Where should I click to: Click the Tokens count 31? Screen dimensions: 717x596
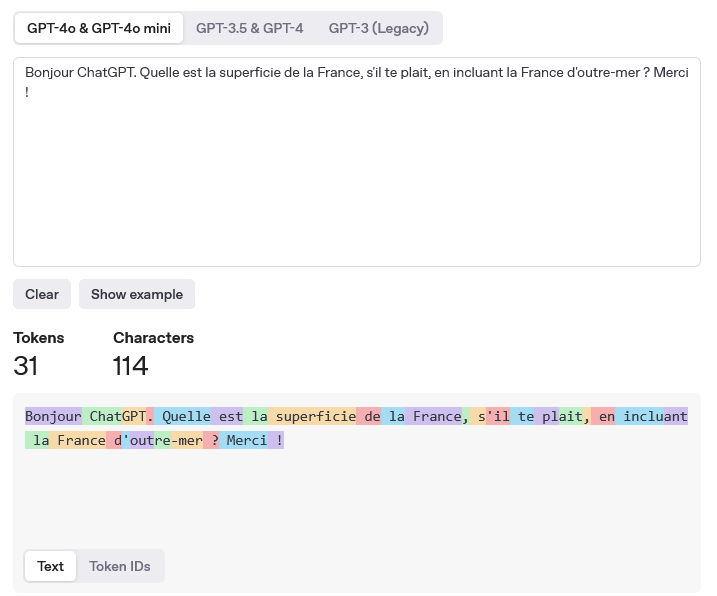click(26, 366)
